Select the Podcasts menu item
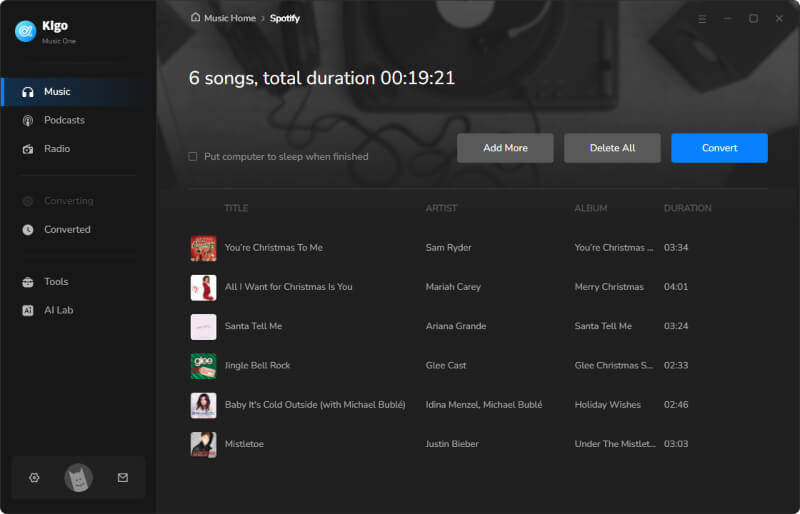 [x=79, y=120]
